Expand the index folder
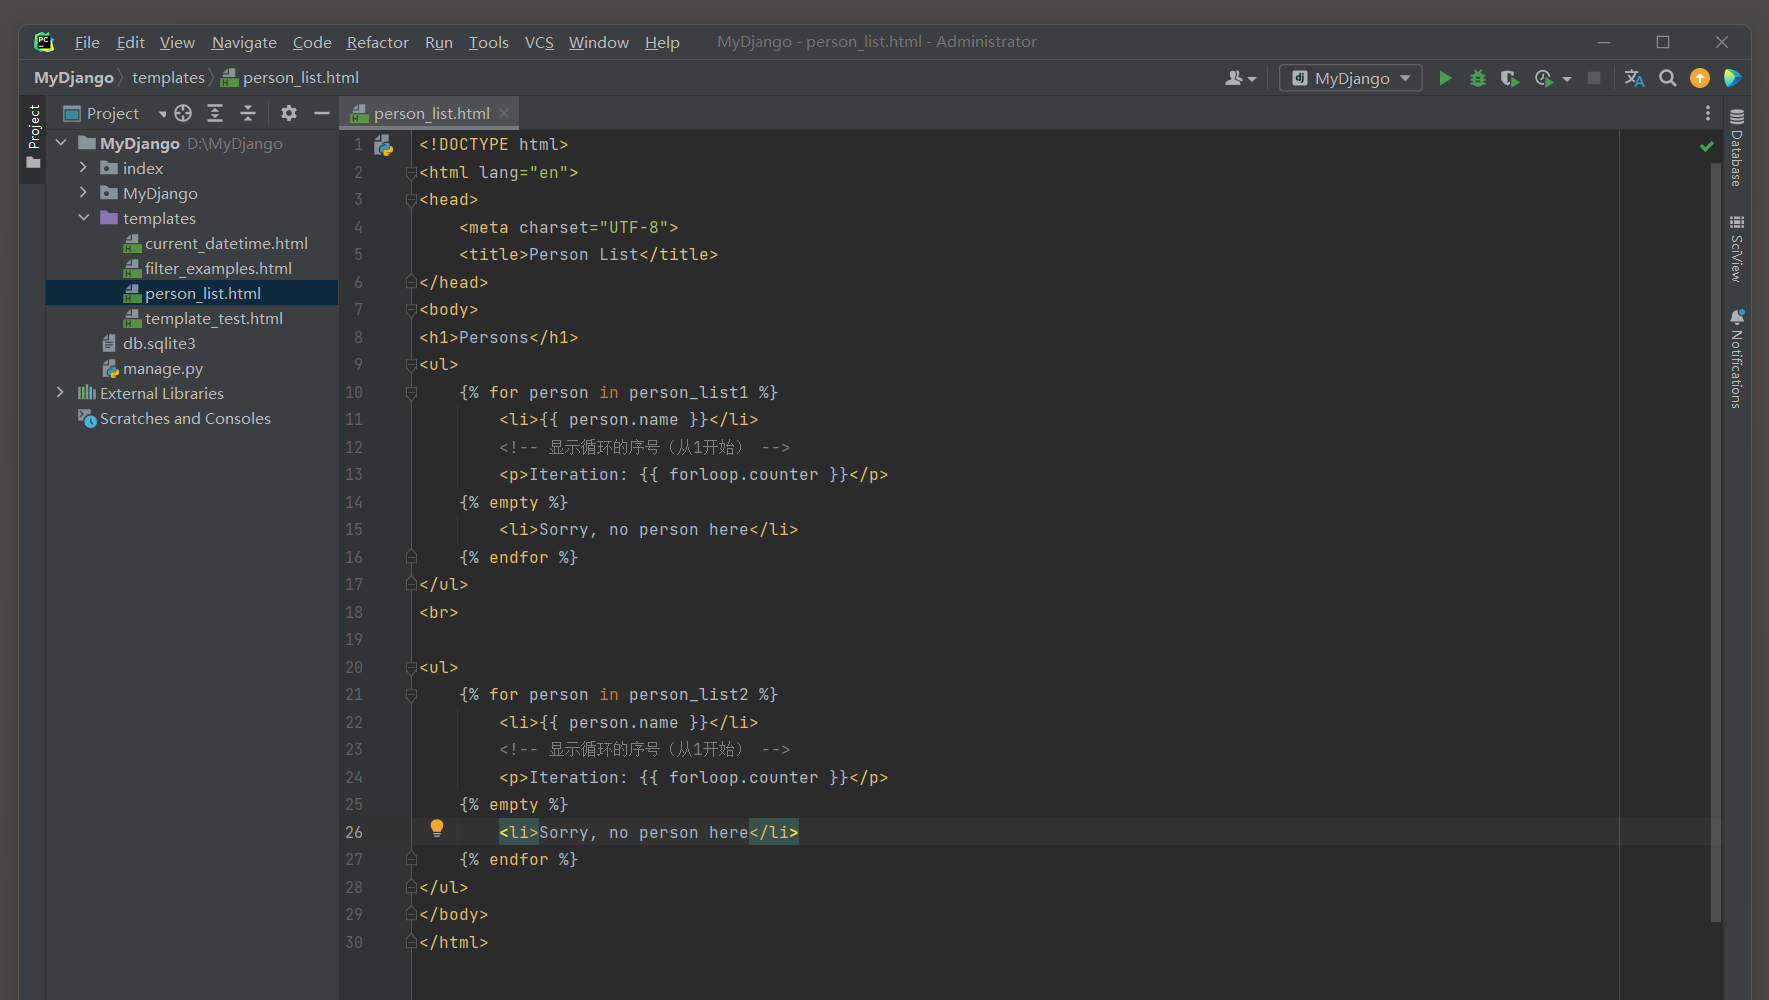1769x1000 pixels. pos(84,168)
